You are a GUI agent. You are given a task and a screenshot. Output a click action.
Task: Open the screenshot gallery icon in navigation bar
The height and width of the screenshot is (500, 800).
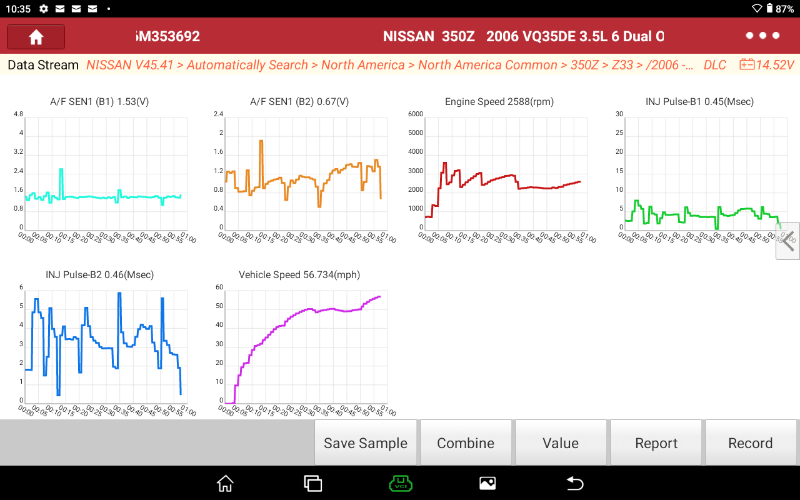pos(487,483)
